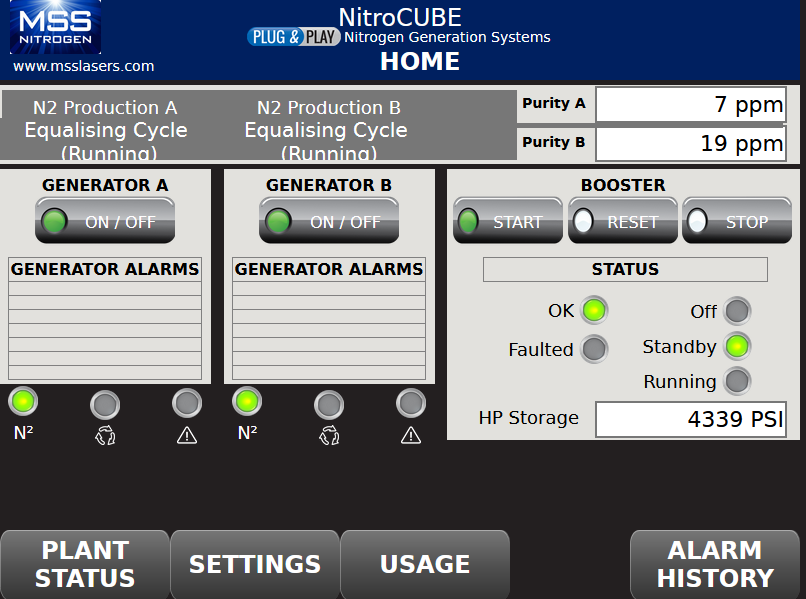Click the NitroCUBE title text
This screenshot has height=599, width=806.
pos(400,17)
